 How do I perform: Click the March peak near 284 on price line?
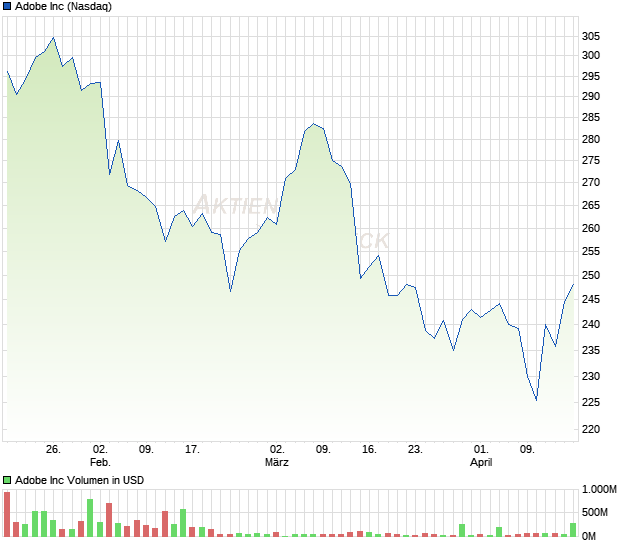[x=314, y=124]
